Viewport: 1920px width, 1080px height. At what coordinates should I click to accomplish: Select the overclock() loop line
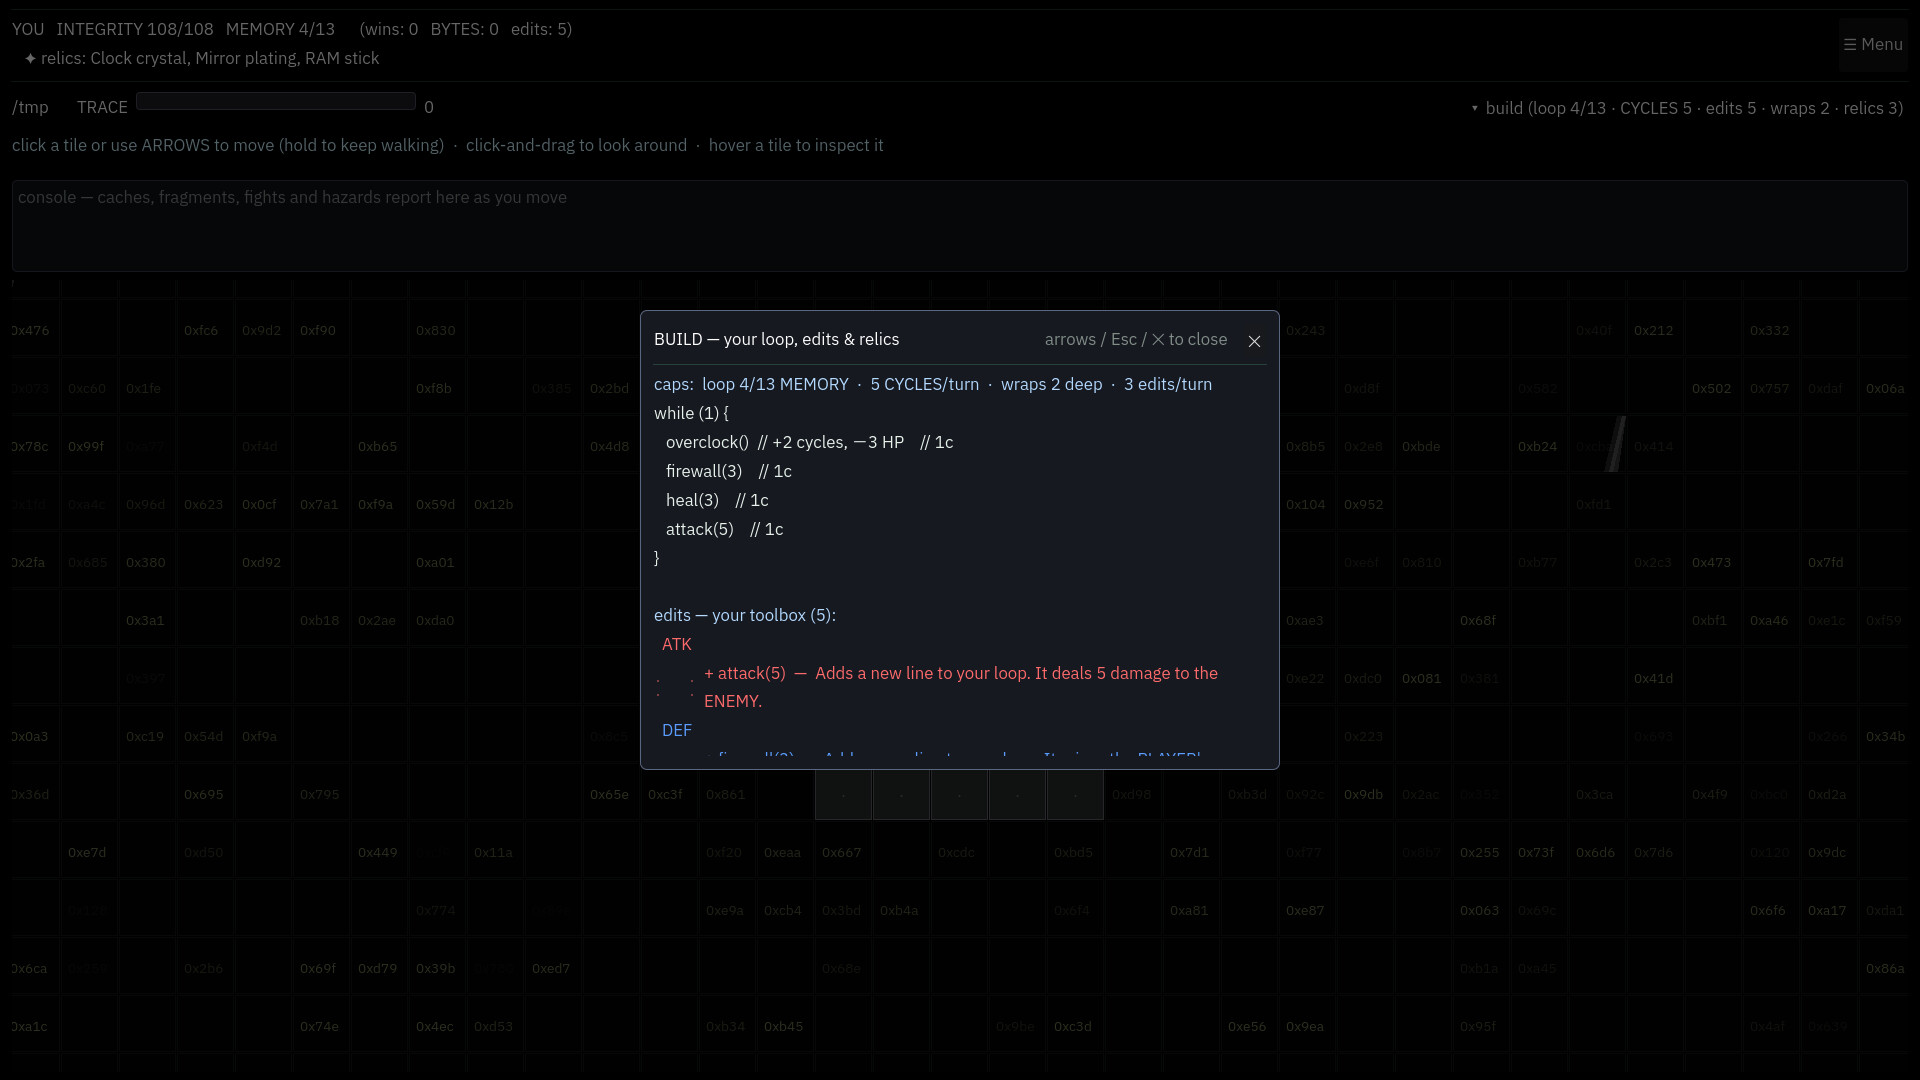(809, 442)
